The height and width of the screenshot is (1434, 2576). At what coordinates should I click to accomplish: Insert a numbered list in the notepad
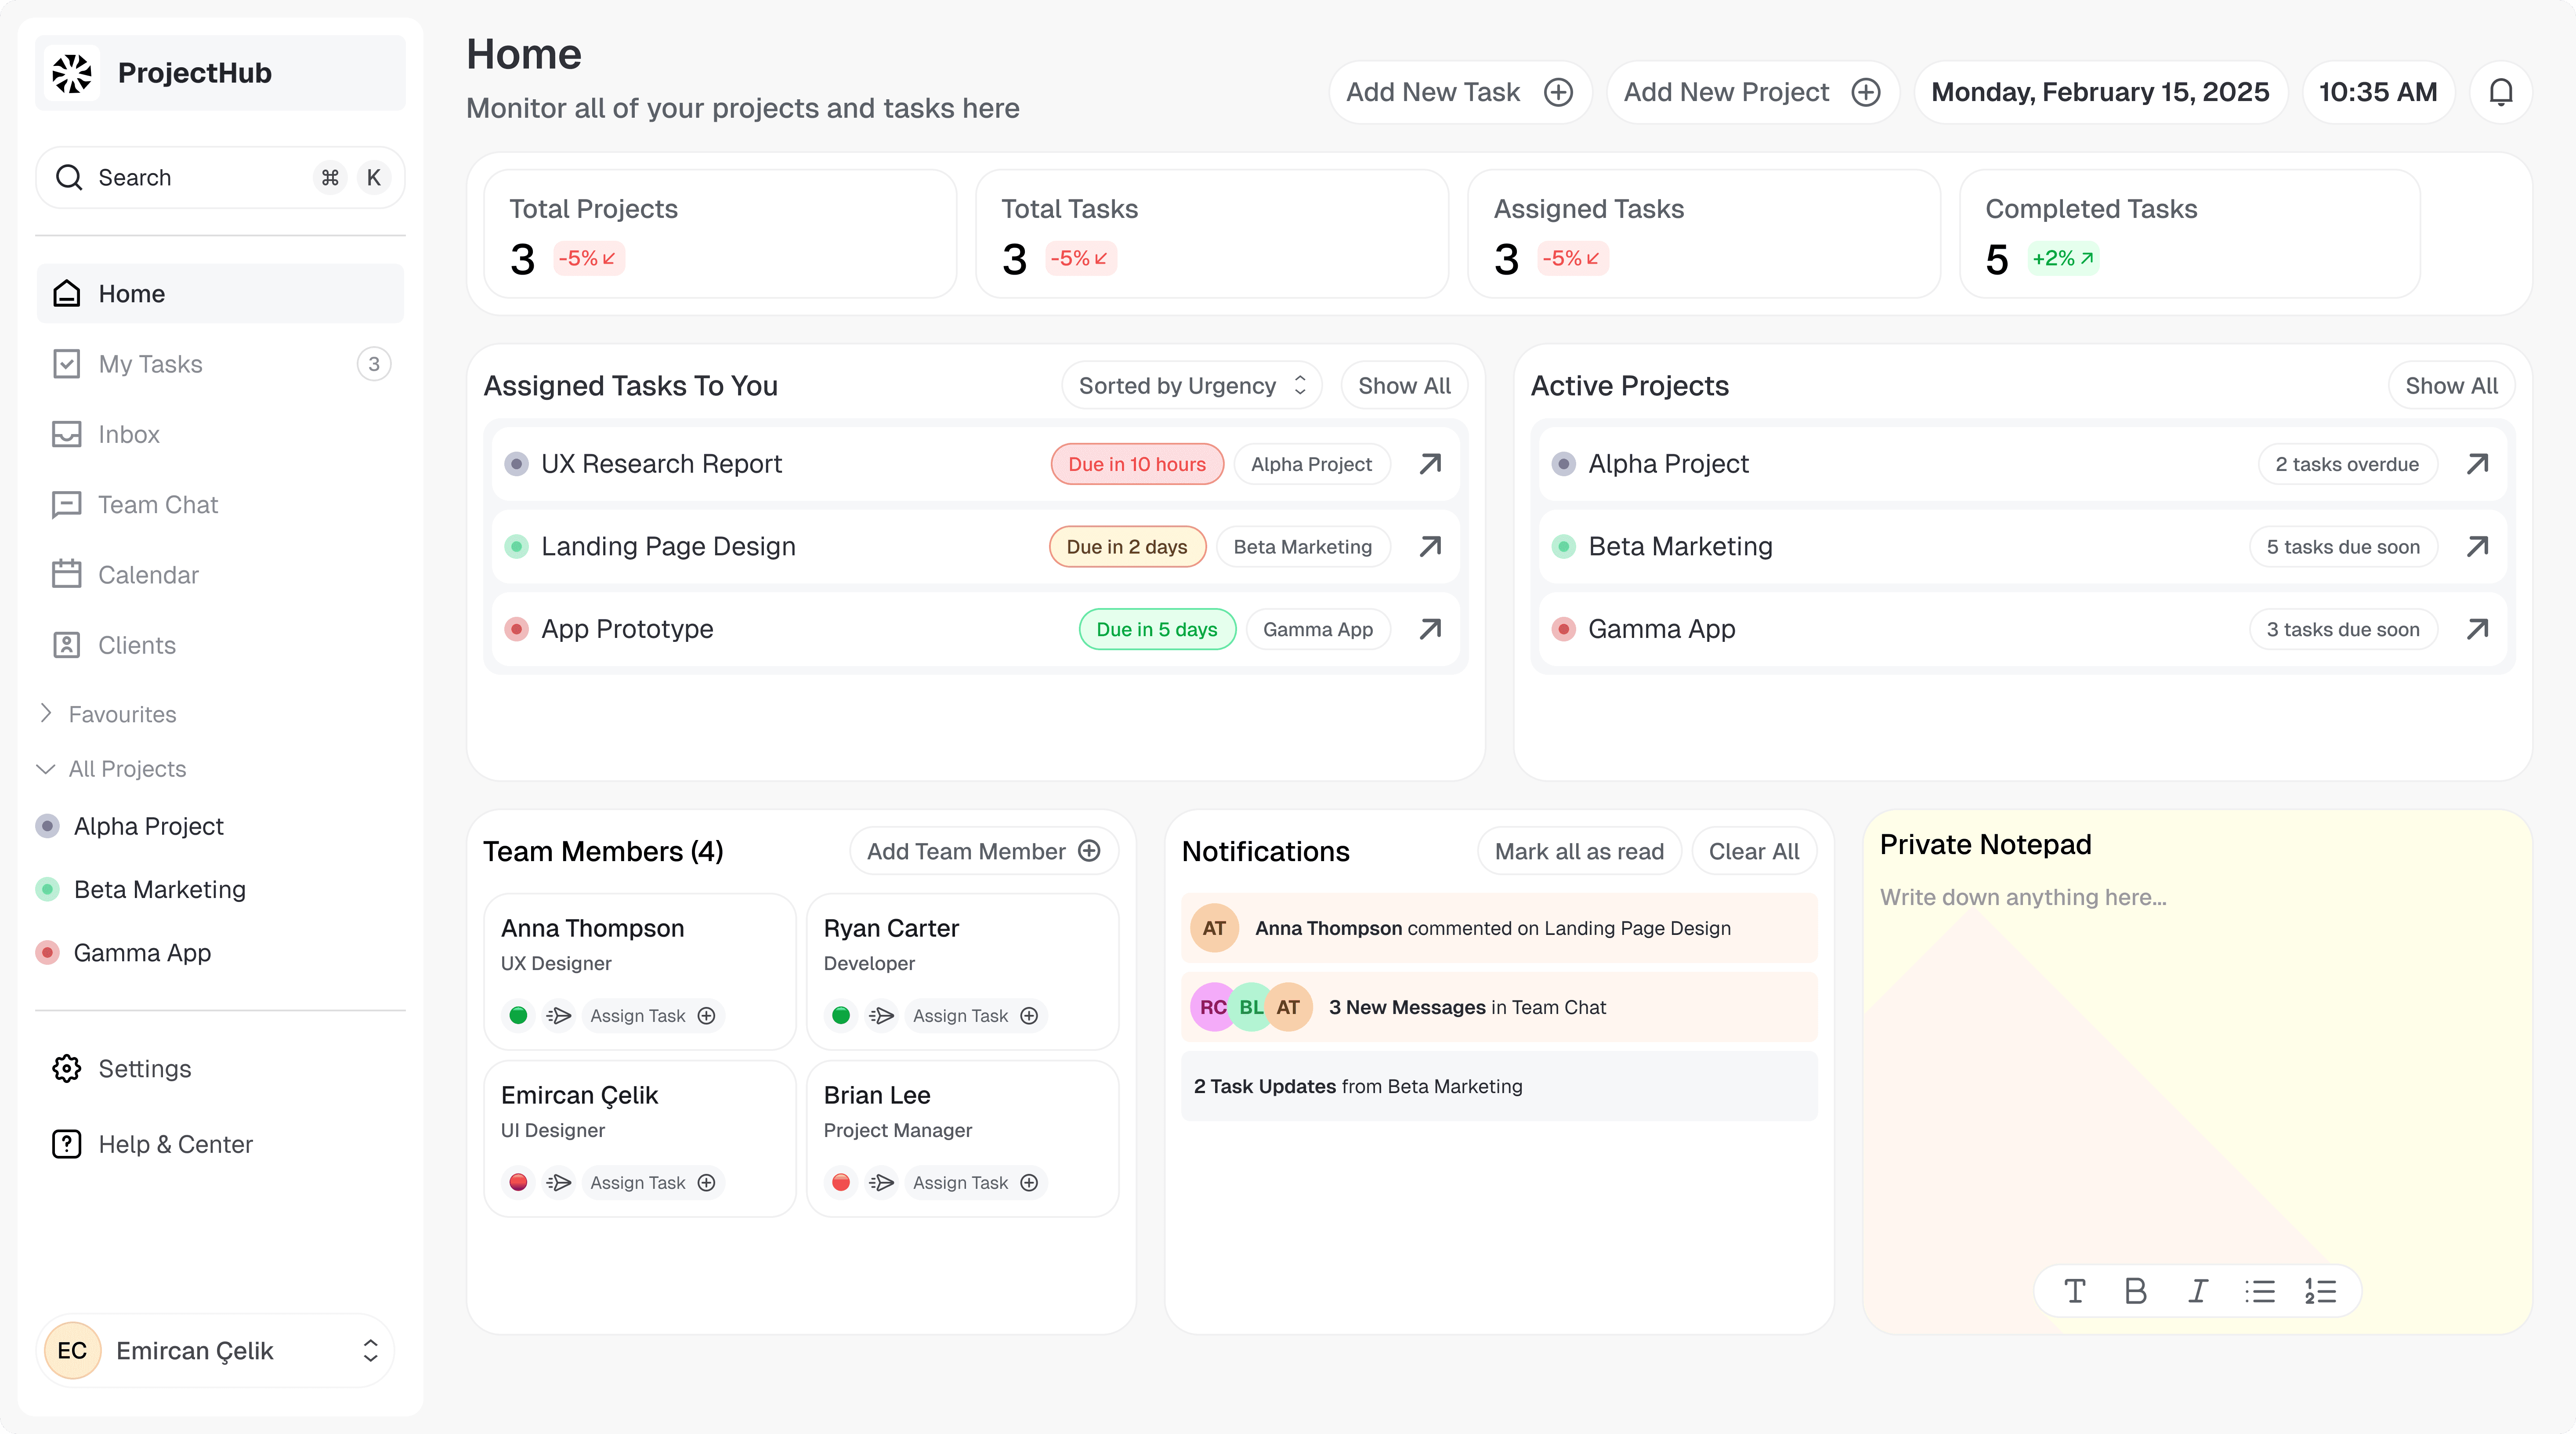point(2320,1291)
